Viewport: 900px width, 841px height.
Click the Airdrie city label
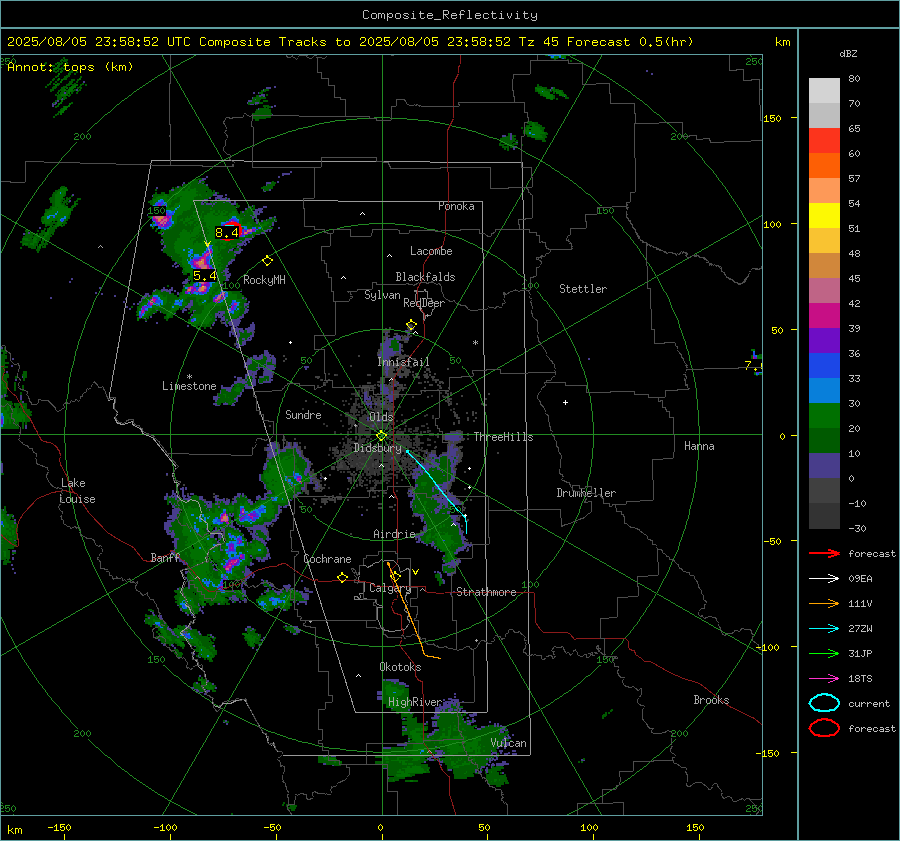394,534
